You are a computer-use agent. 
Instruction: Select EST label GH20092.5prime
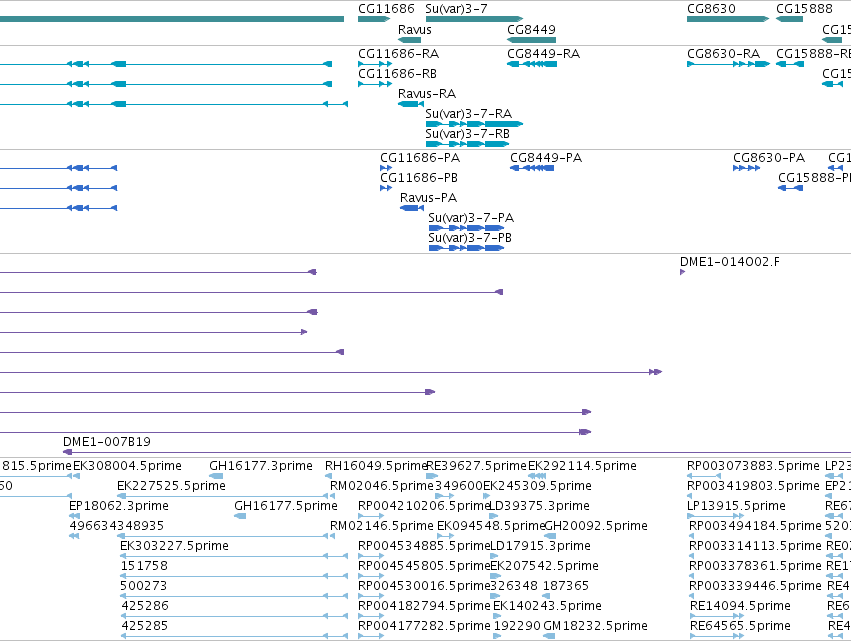point(595,526)
